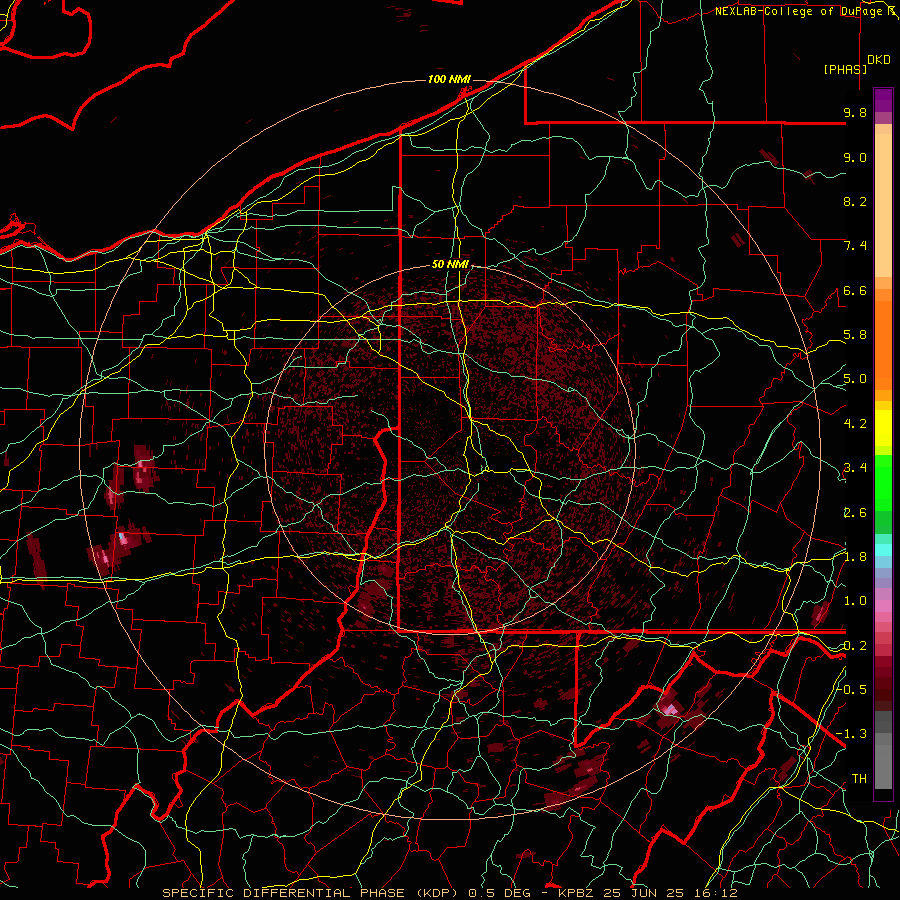Image resolution: width=900 pixels, height=900 pixels.
Task: Click the -0.5 legend value
Action: tap(852, 689)
